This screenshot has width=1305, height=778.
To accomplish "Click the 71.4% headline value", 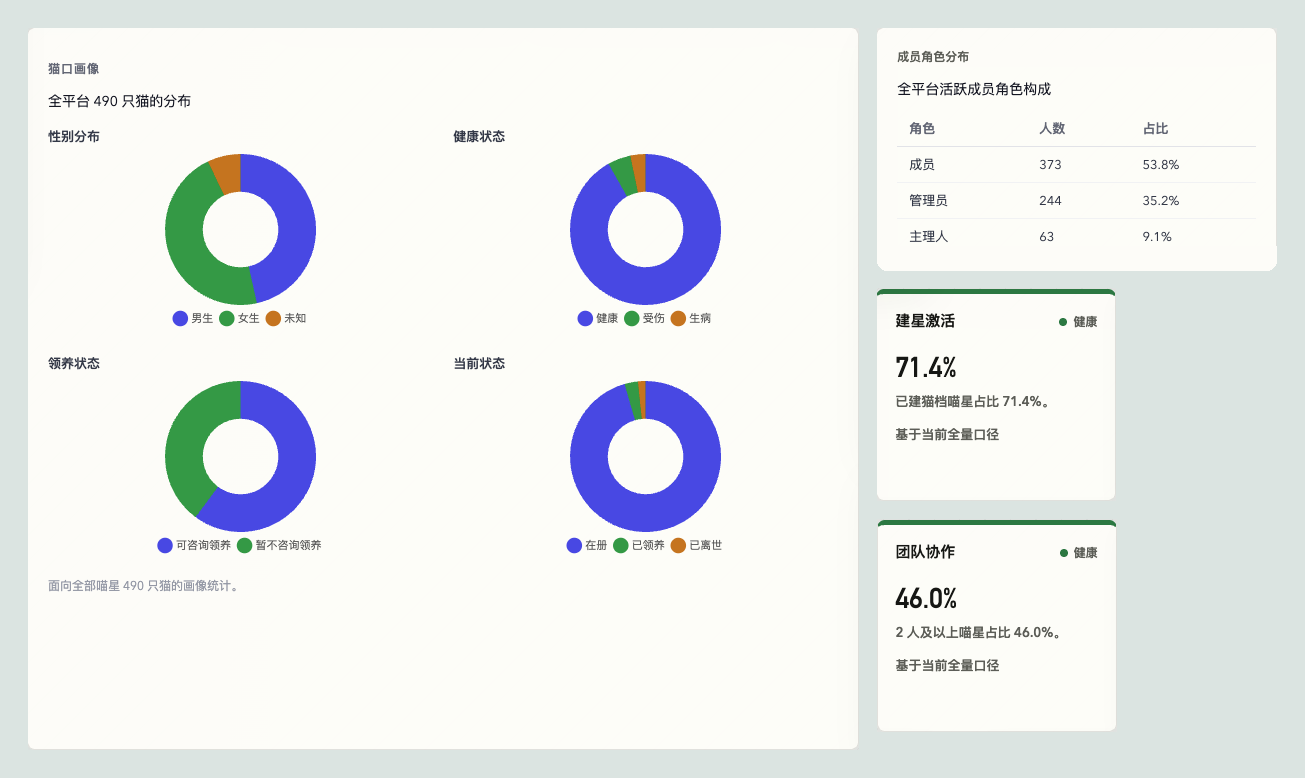I will (x=926, y=367).
